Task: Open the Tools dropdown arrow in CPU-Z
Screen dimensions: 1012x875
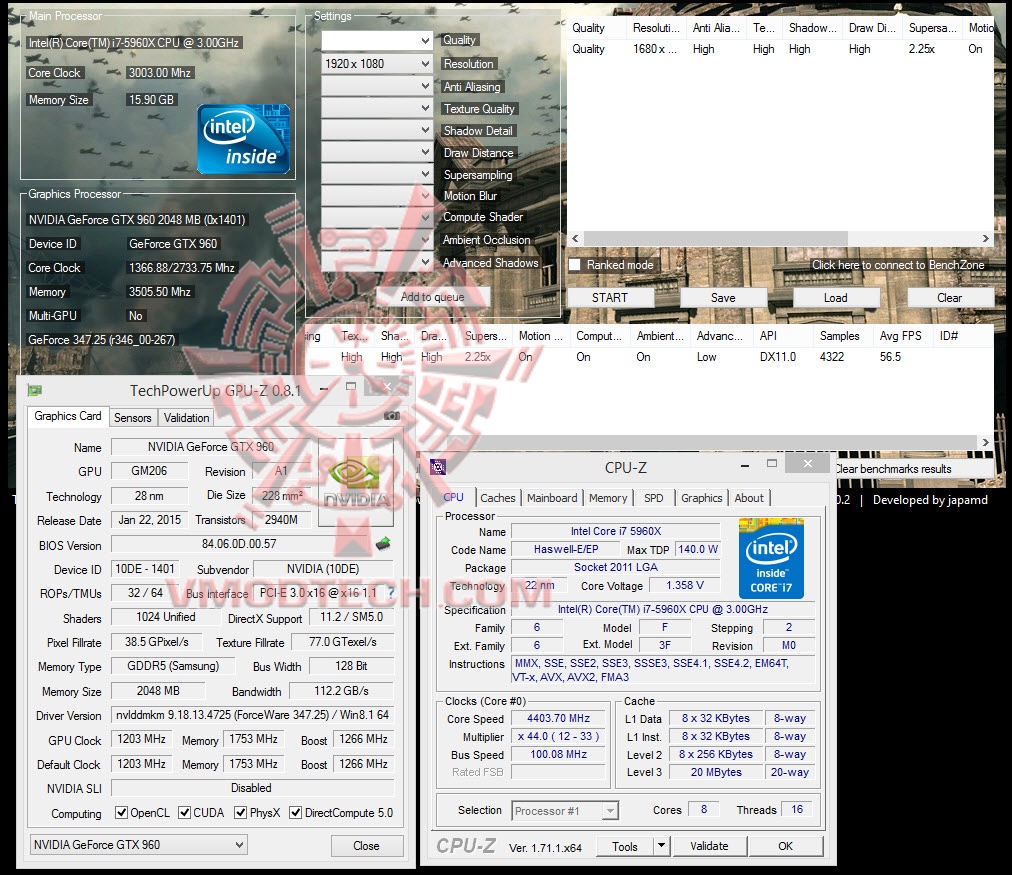Action: (661, 845)
